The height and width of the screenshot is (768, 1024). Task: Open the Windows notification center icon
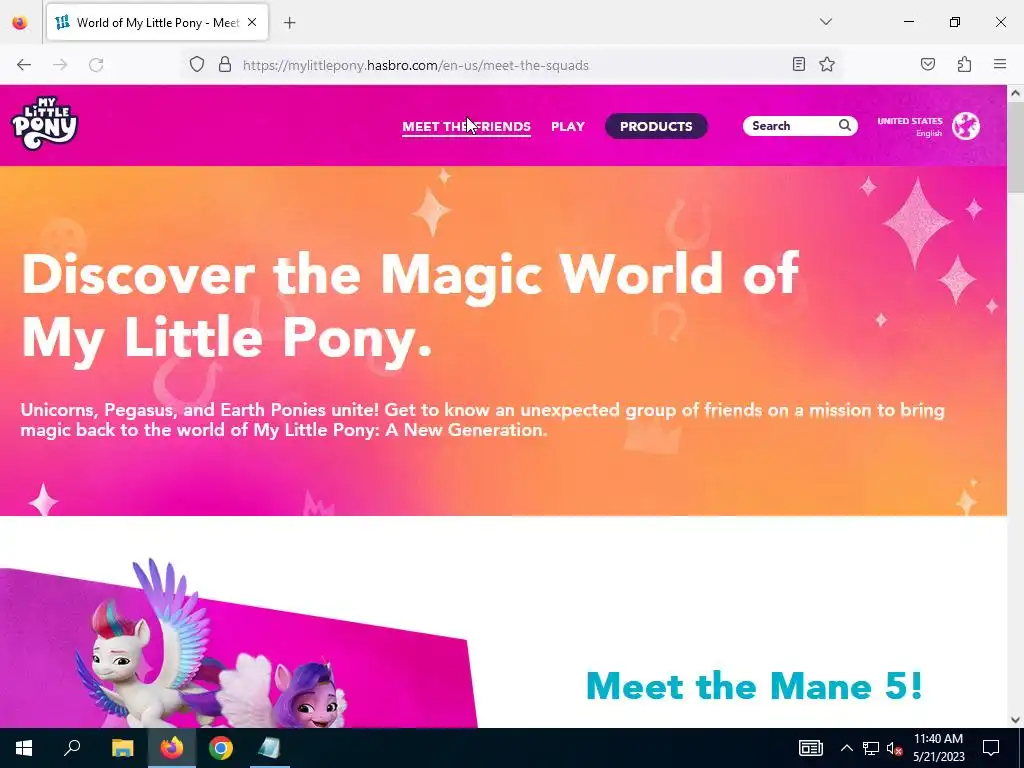click(991, 748)
